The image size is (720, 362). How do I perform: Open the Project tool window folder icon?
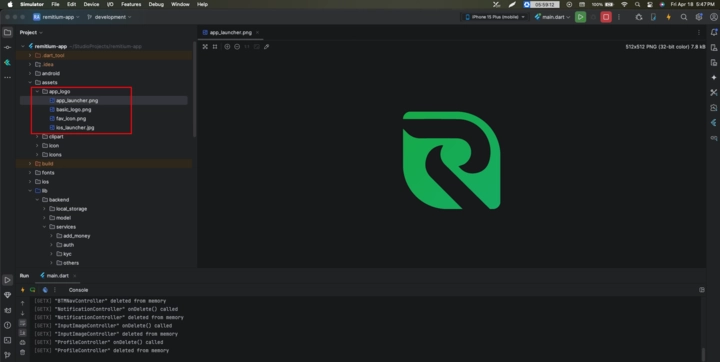pyautogui.click(x=7, y=32)
